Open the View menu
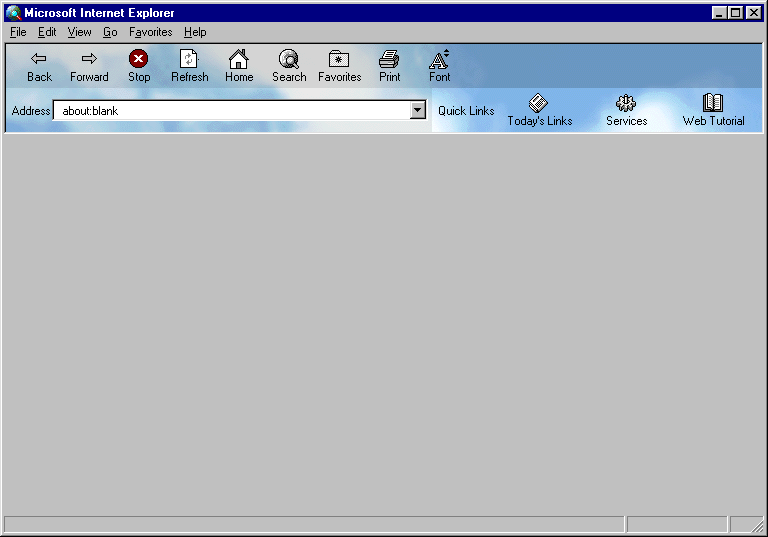The image size is (768, 537). tap(79, 32)
